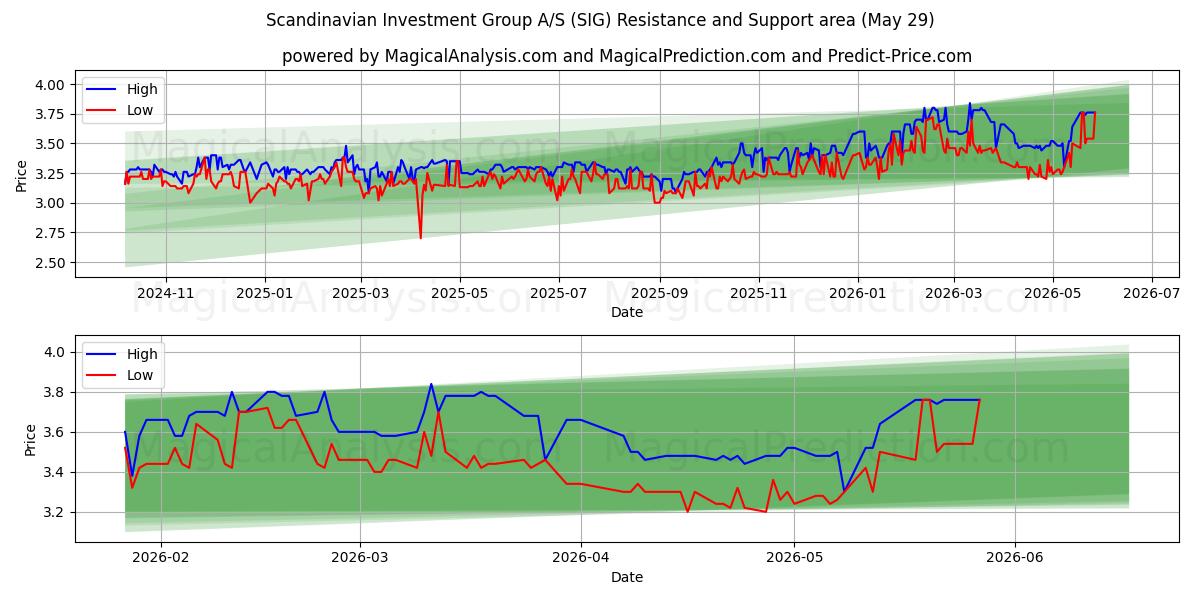Click the '2025-11' date tick on top chart
This screenshot has height=600, width=1200.
(758, 295)
